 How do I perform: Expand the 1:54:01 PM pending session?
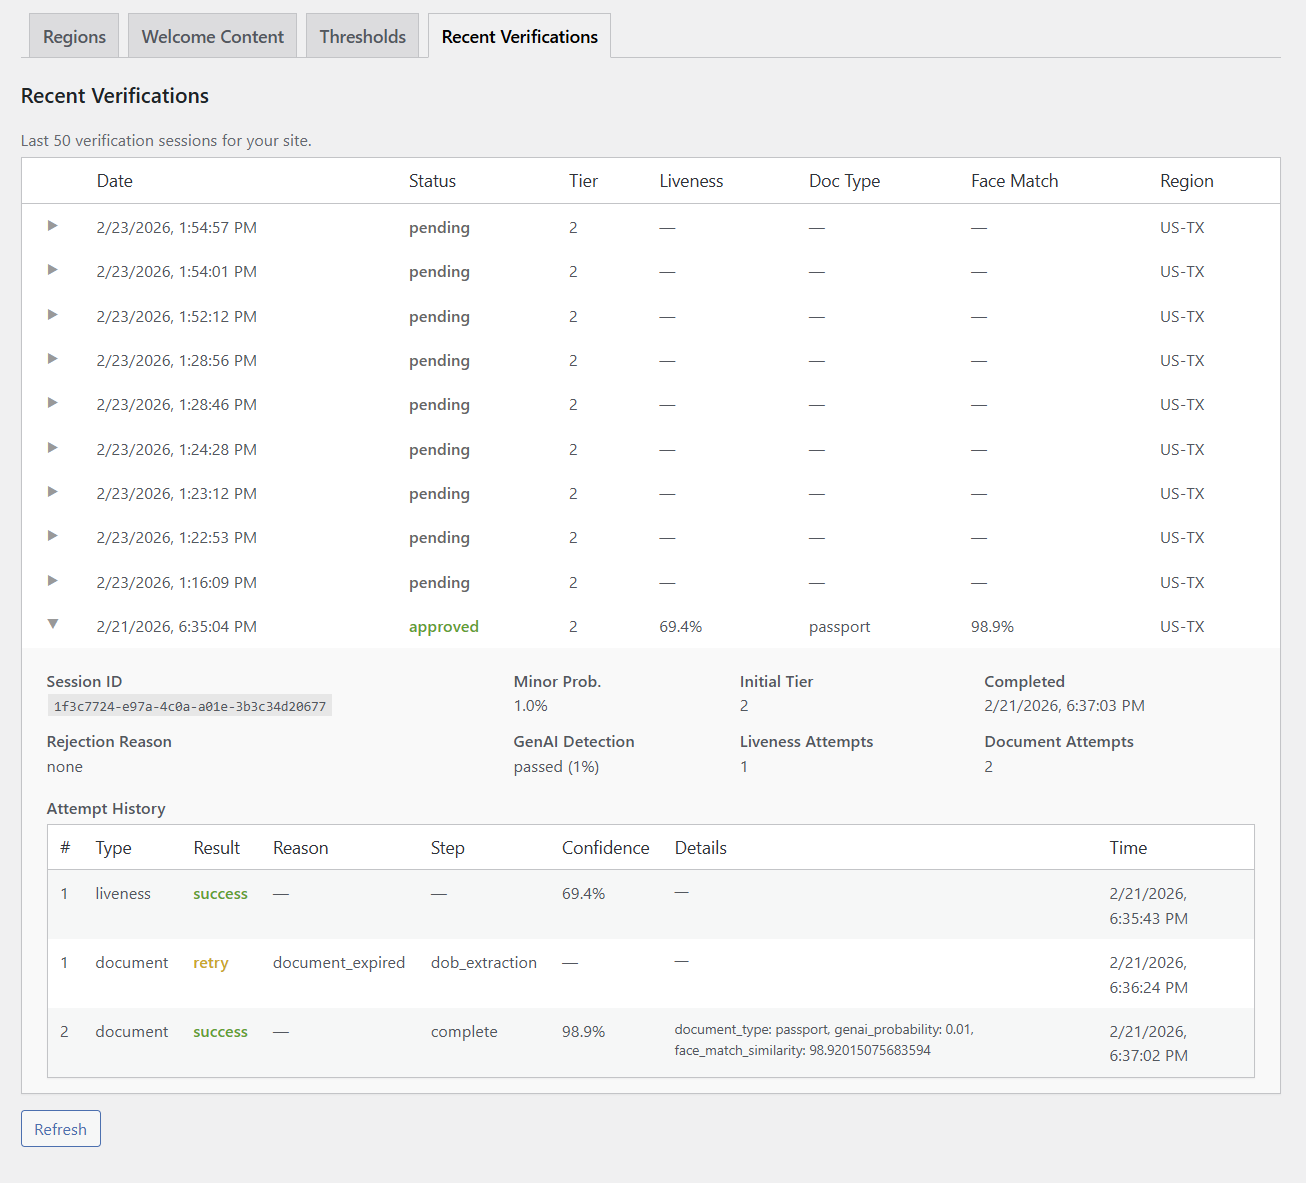pyautogui.click(x=53, y=271)
